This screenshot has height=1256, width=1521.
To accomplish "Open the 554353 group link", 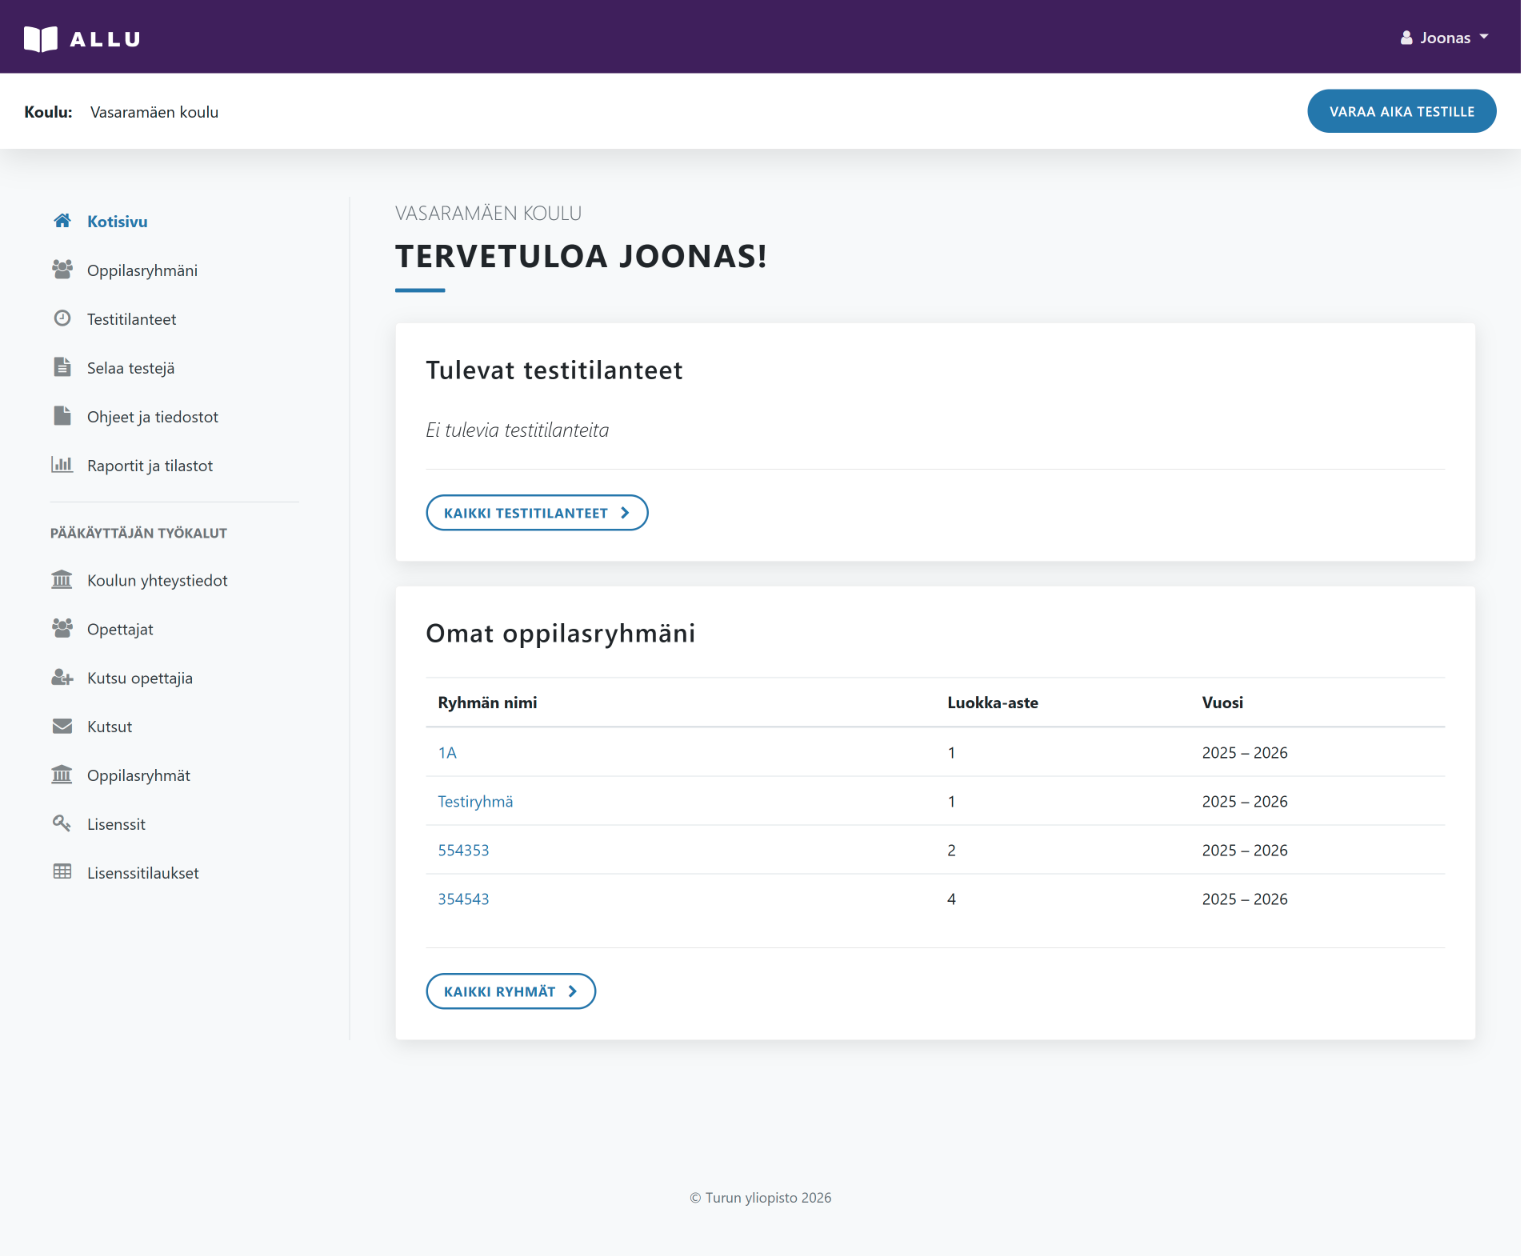I will [x=463, y=851].
